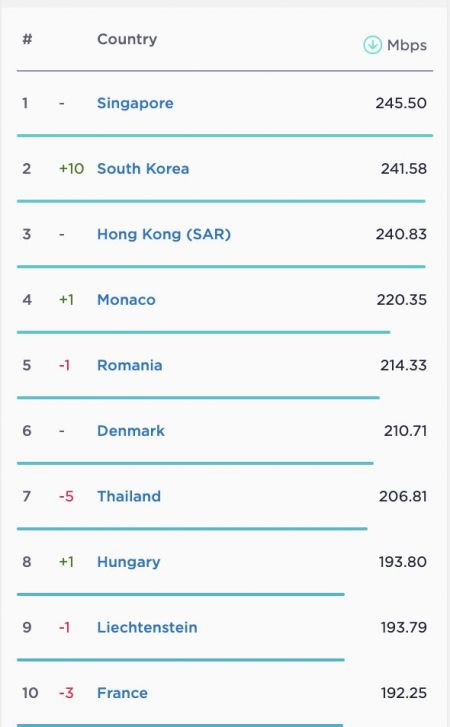Select Thailand in the ranking list
Image resolution: width=450 pixels, height=727 pixels.
(129, 496)
